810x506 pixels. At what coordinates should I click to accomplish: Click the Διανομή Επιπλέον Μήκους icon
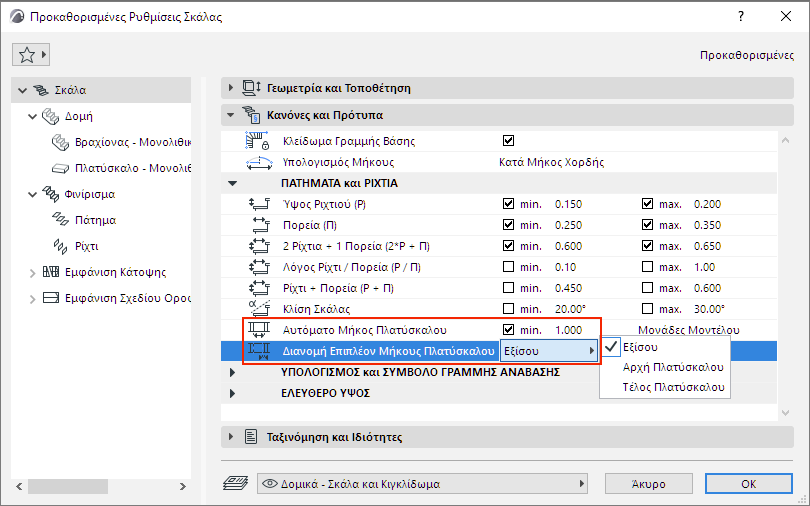click(259, 351)
